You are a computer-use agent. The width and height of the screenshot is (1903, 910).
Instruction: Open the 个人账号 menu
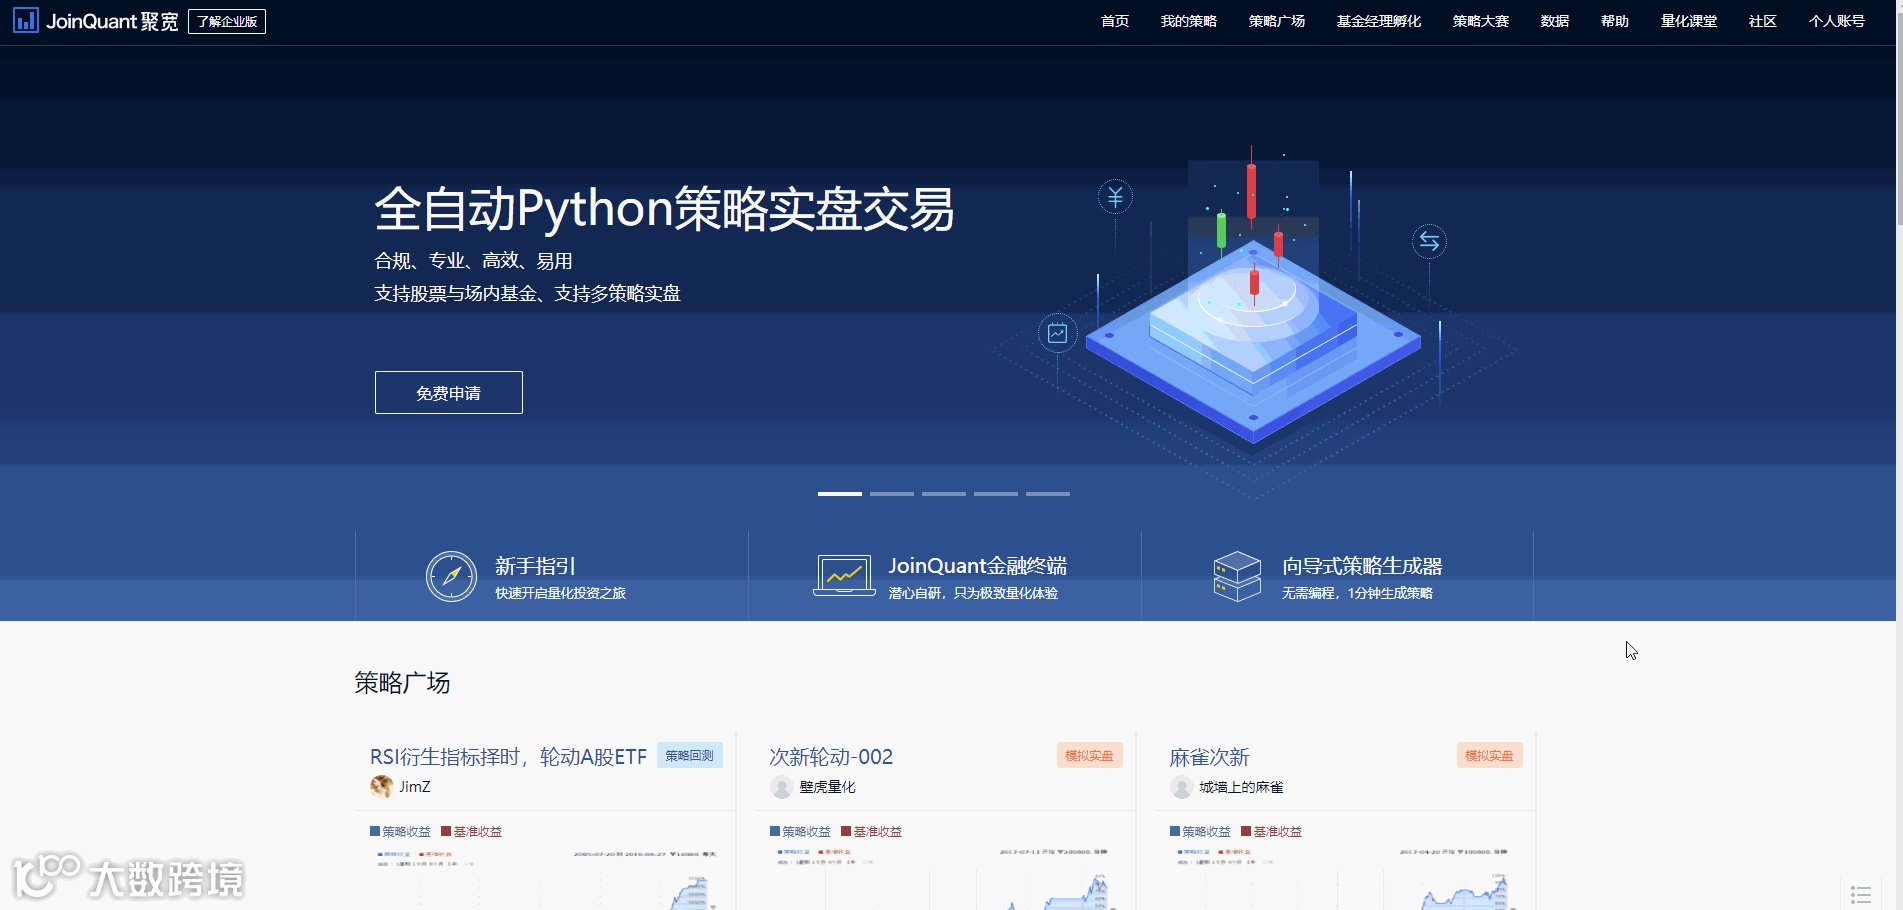[1837, 21]
